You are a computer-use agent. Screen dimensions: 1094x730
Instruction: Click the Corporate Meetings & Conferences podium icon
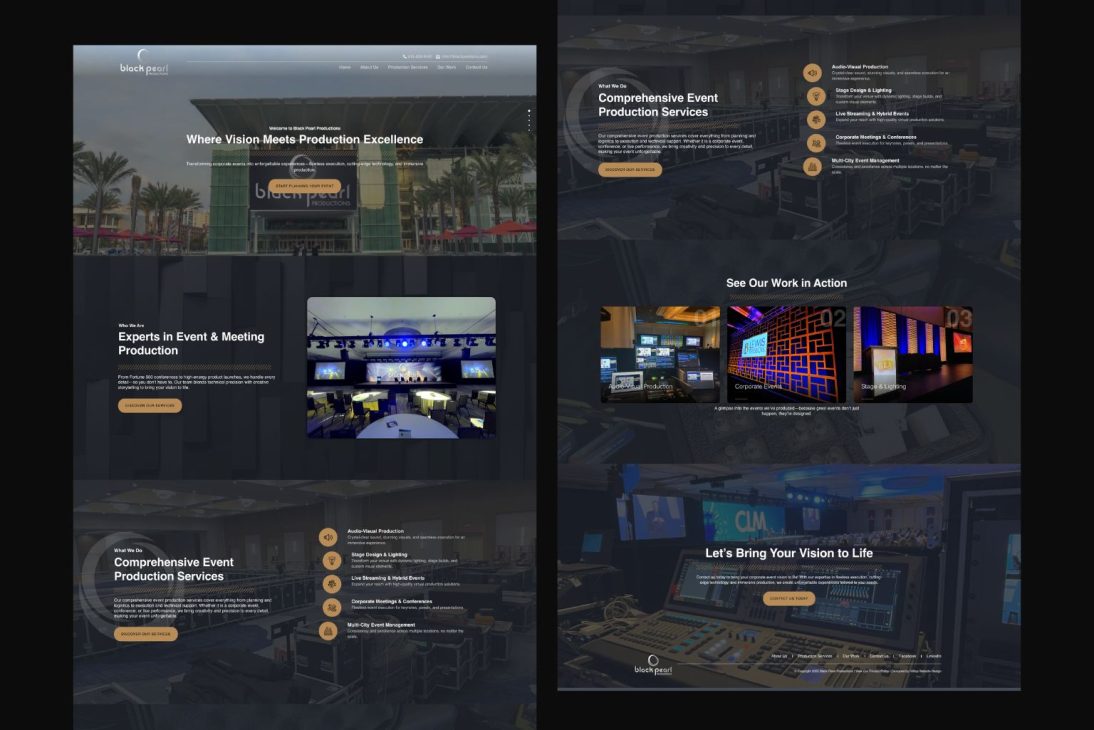tap(812, 142)
